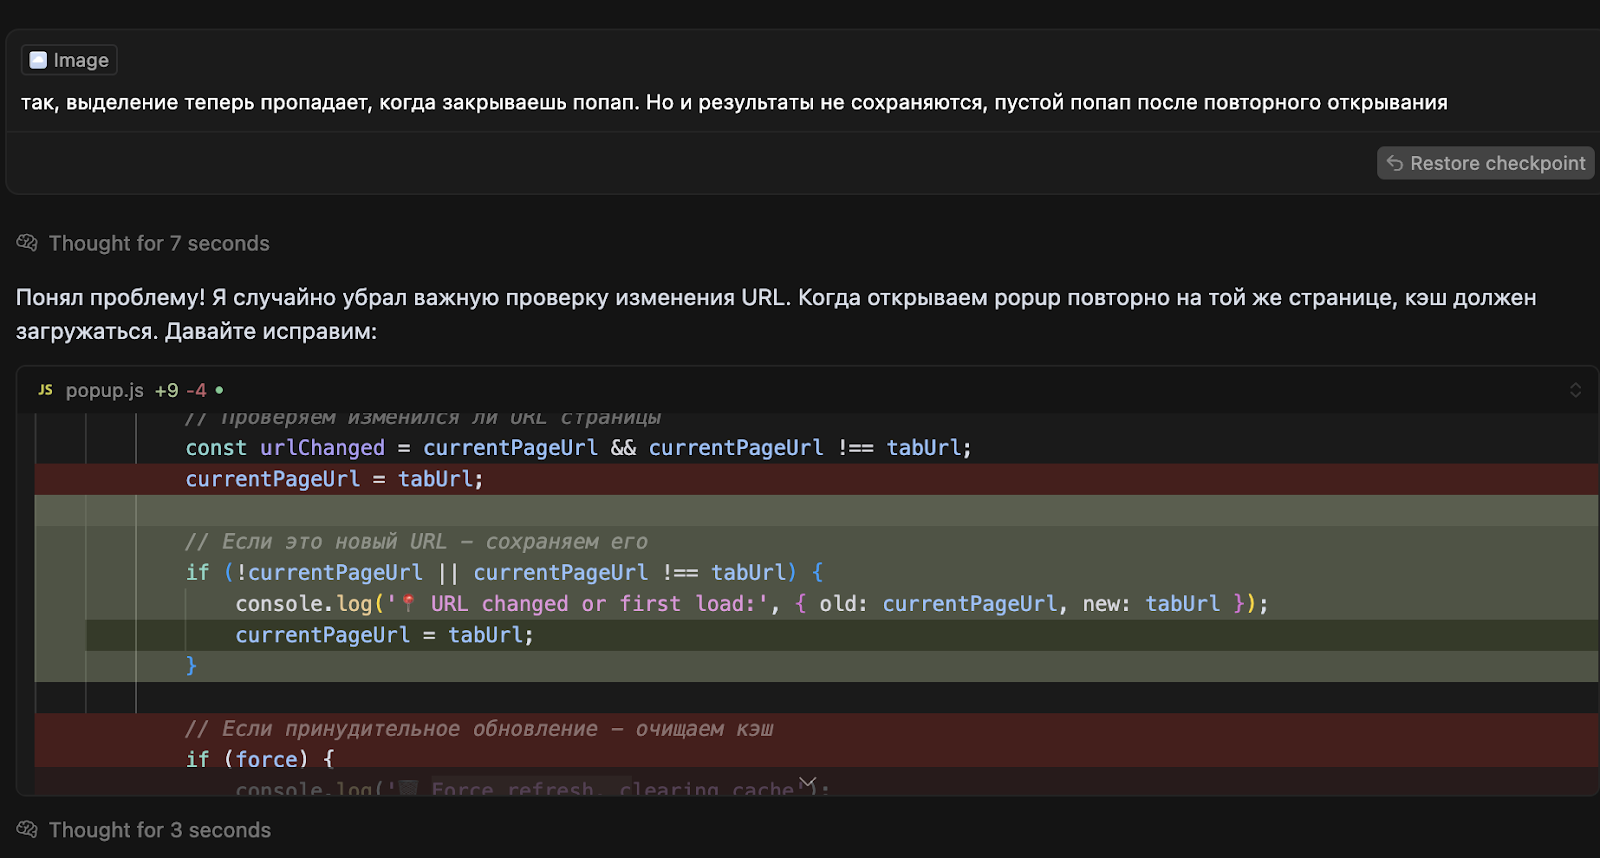The height and width of the screenshot is (858, 1600).
Task: Click added line 'currentPageUrl = tabUrl;' in green
Action: pos(384,635)
